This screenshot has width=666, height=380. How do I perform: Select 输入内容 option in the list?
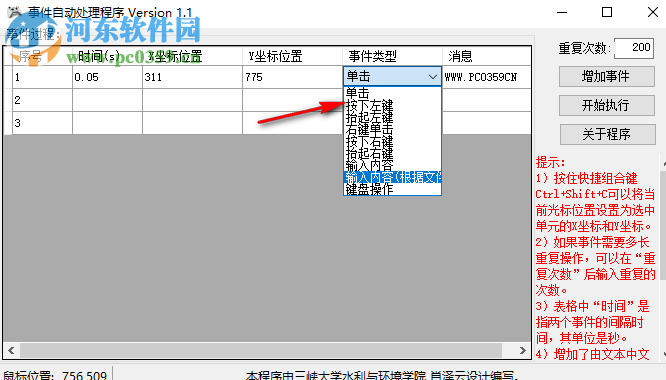click(x=392, y=165)
